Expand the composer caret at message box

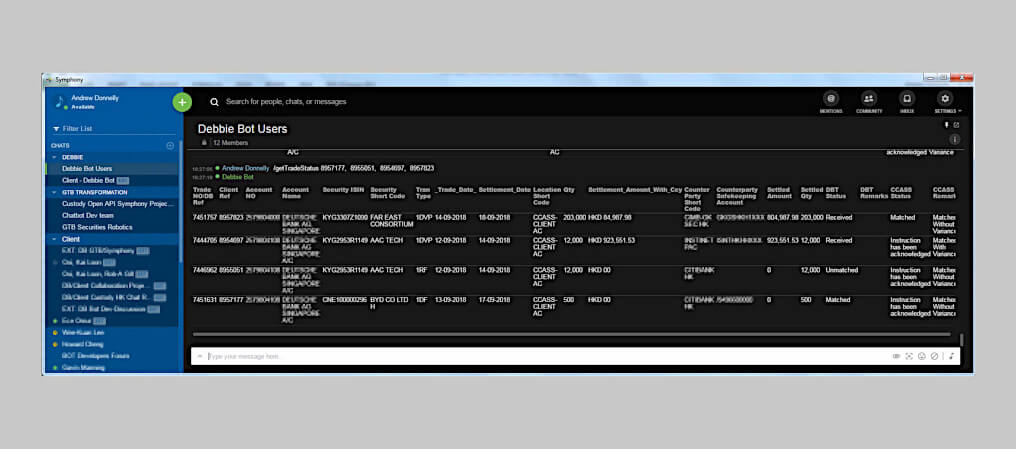click(200, 356)
